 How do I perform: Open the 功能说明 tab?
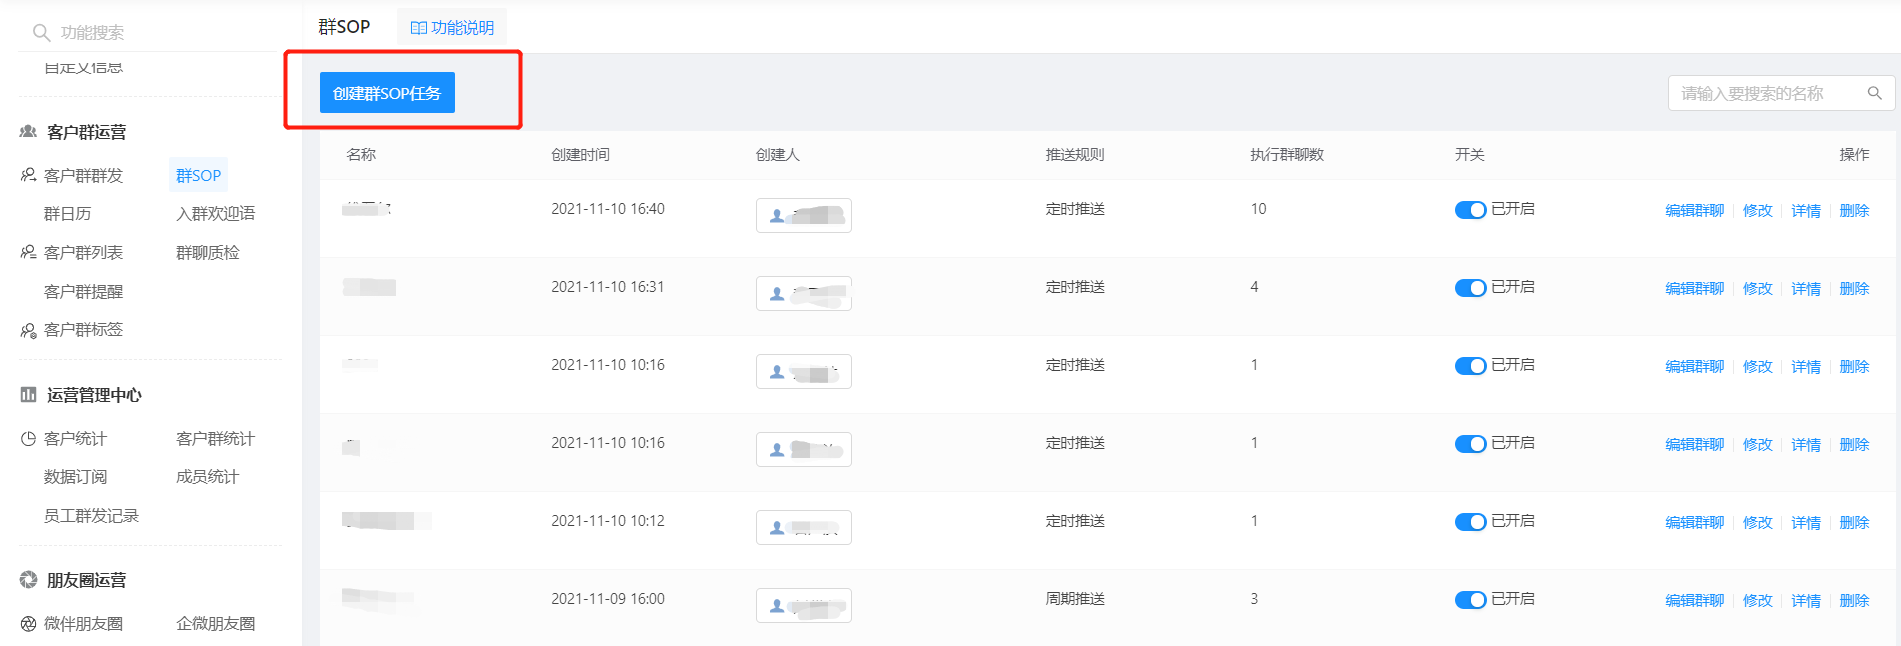(x=452, y=27)
